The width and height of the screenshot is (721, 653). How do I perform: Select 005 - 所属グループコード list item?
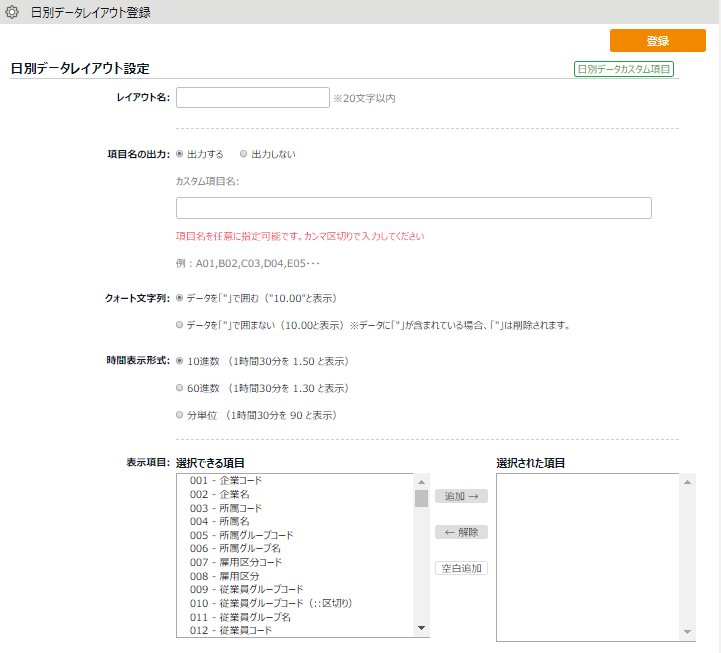[295, 535]
